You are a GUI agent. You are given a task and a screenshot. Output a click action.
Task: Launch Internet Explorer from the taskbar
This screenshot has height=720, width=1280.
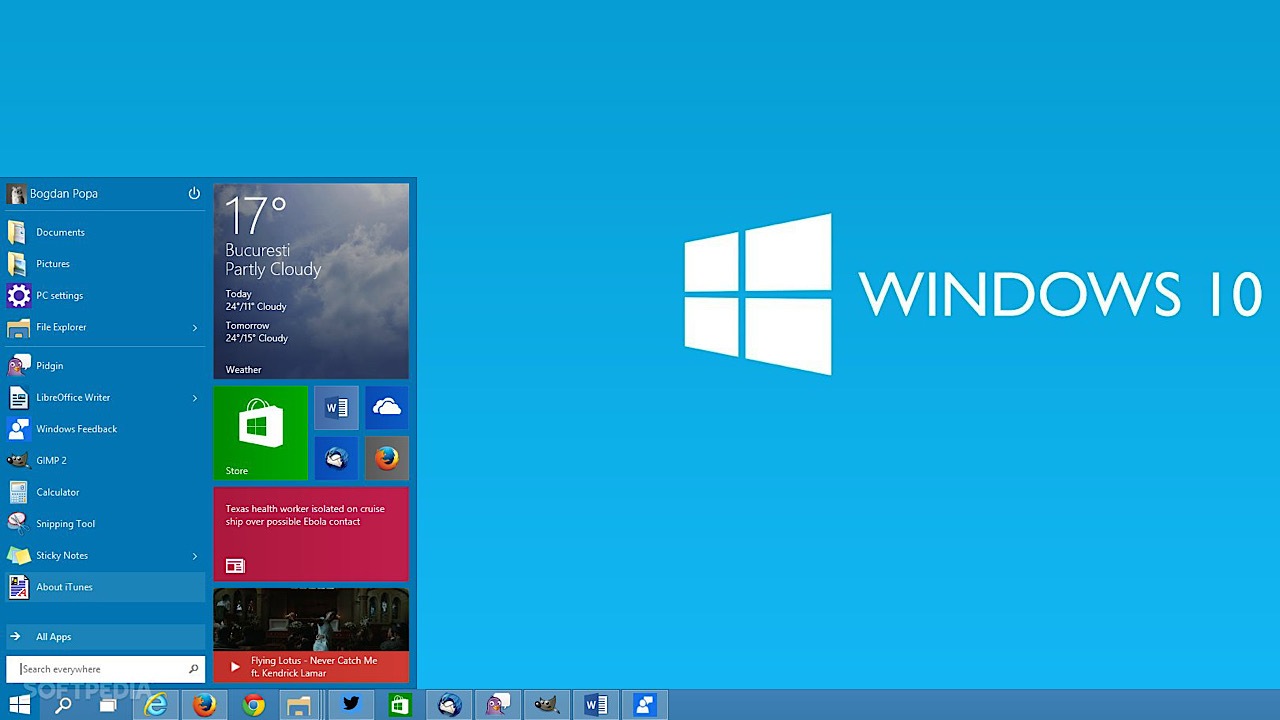pyautogui.click(x=156, y=705)
